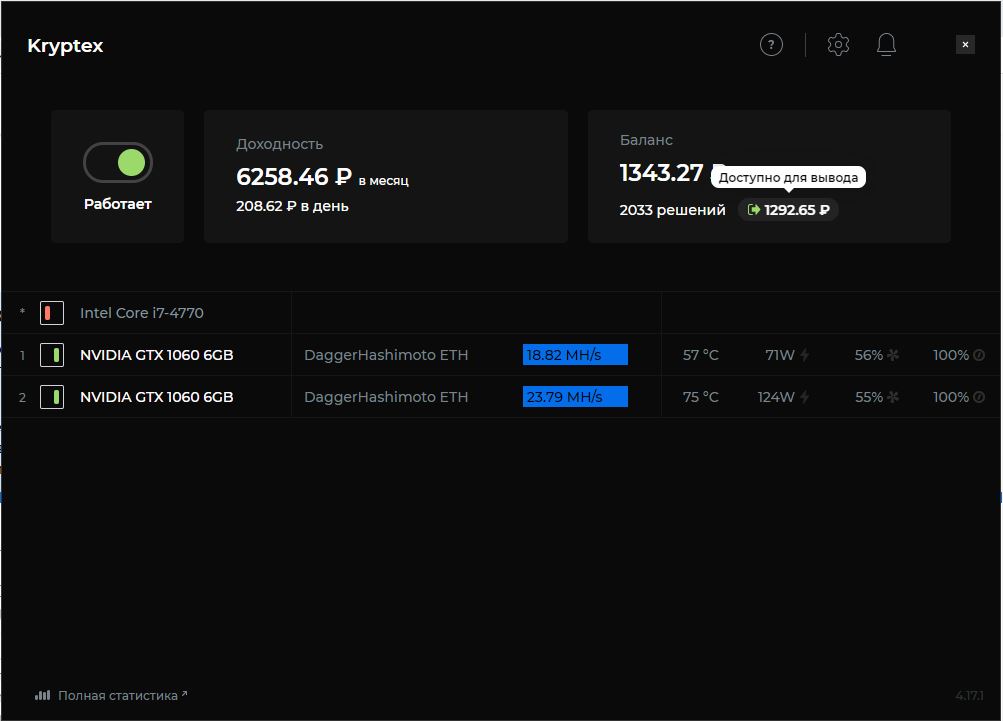Click NVIDIA GTX 1060 6GB name in row 1

click(x=157, y=355)
